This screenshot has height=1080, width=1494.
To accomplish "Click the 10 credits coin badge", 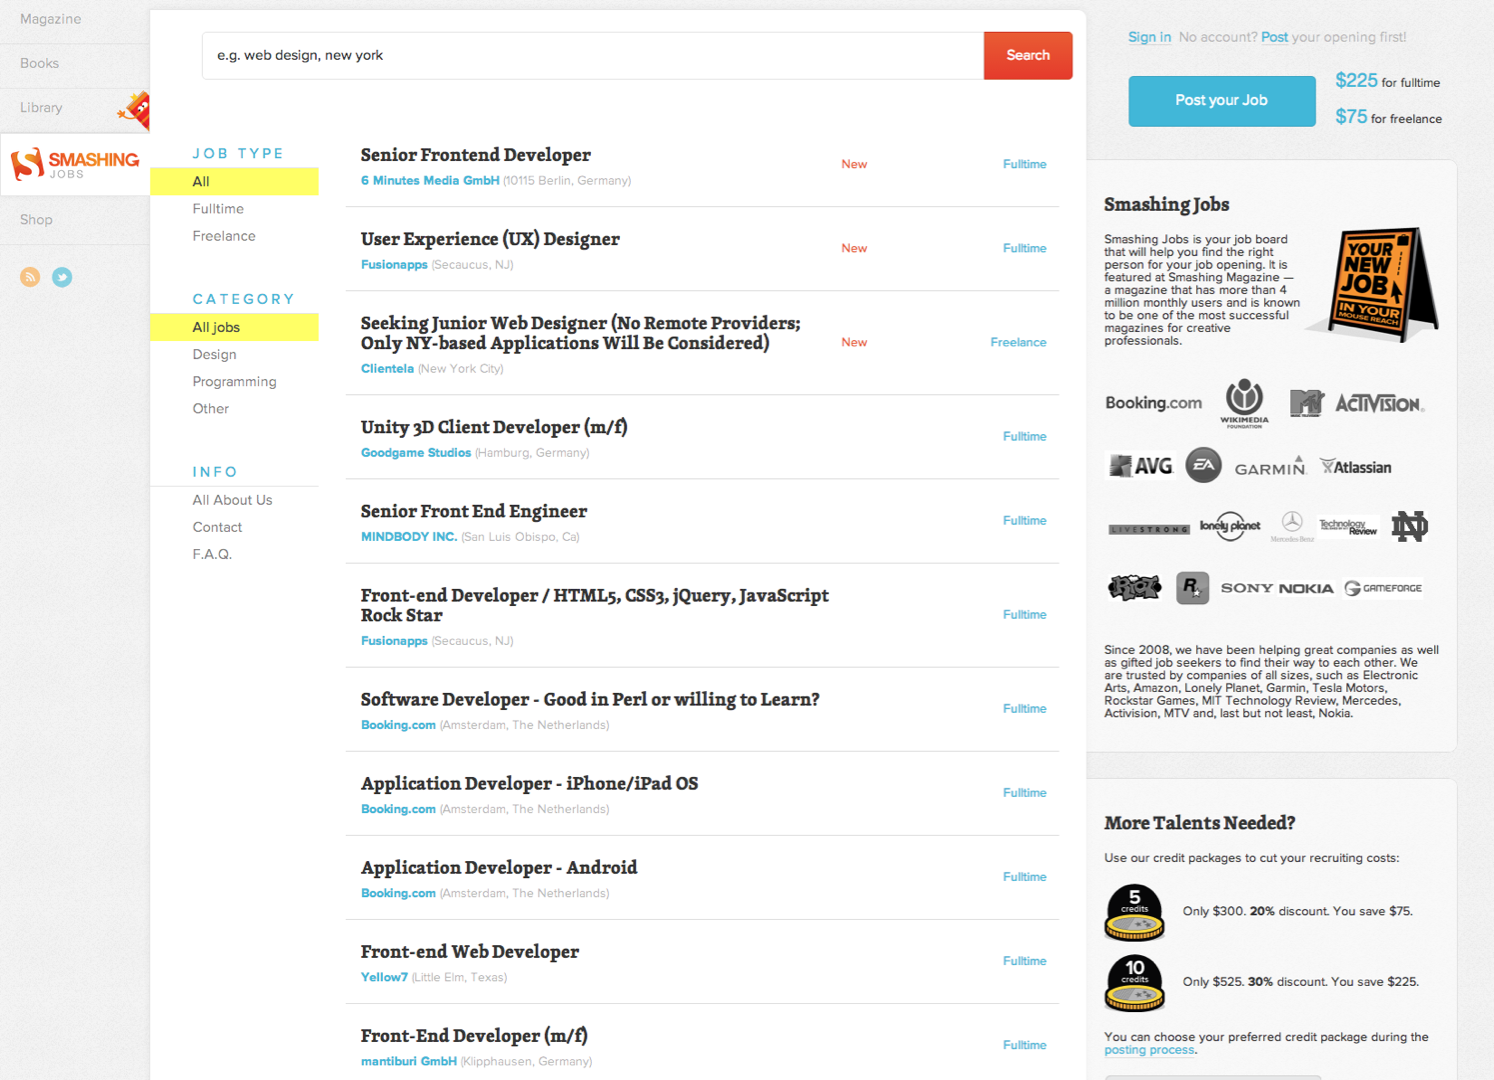I will 1134,982.
